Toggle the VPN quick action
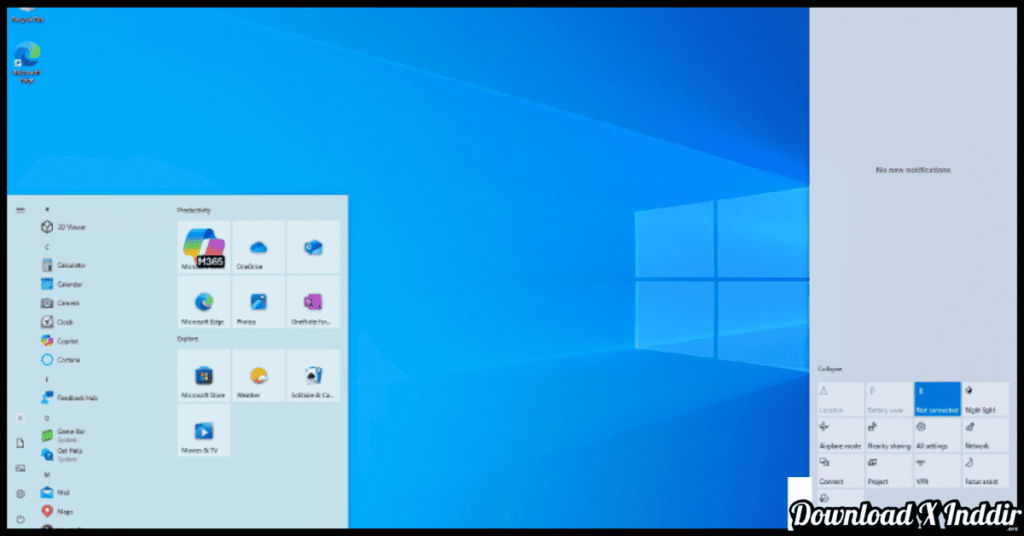The image size is (1024, 536). point(937,471)
